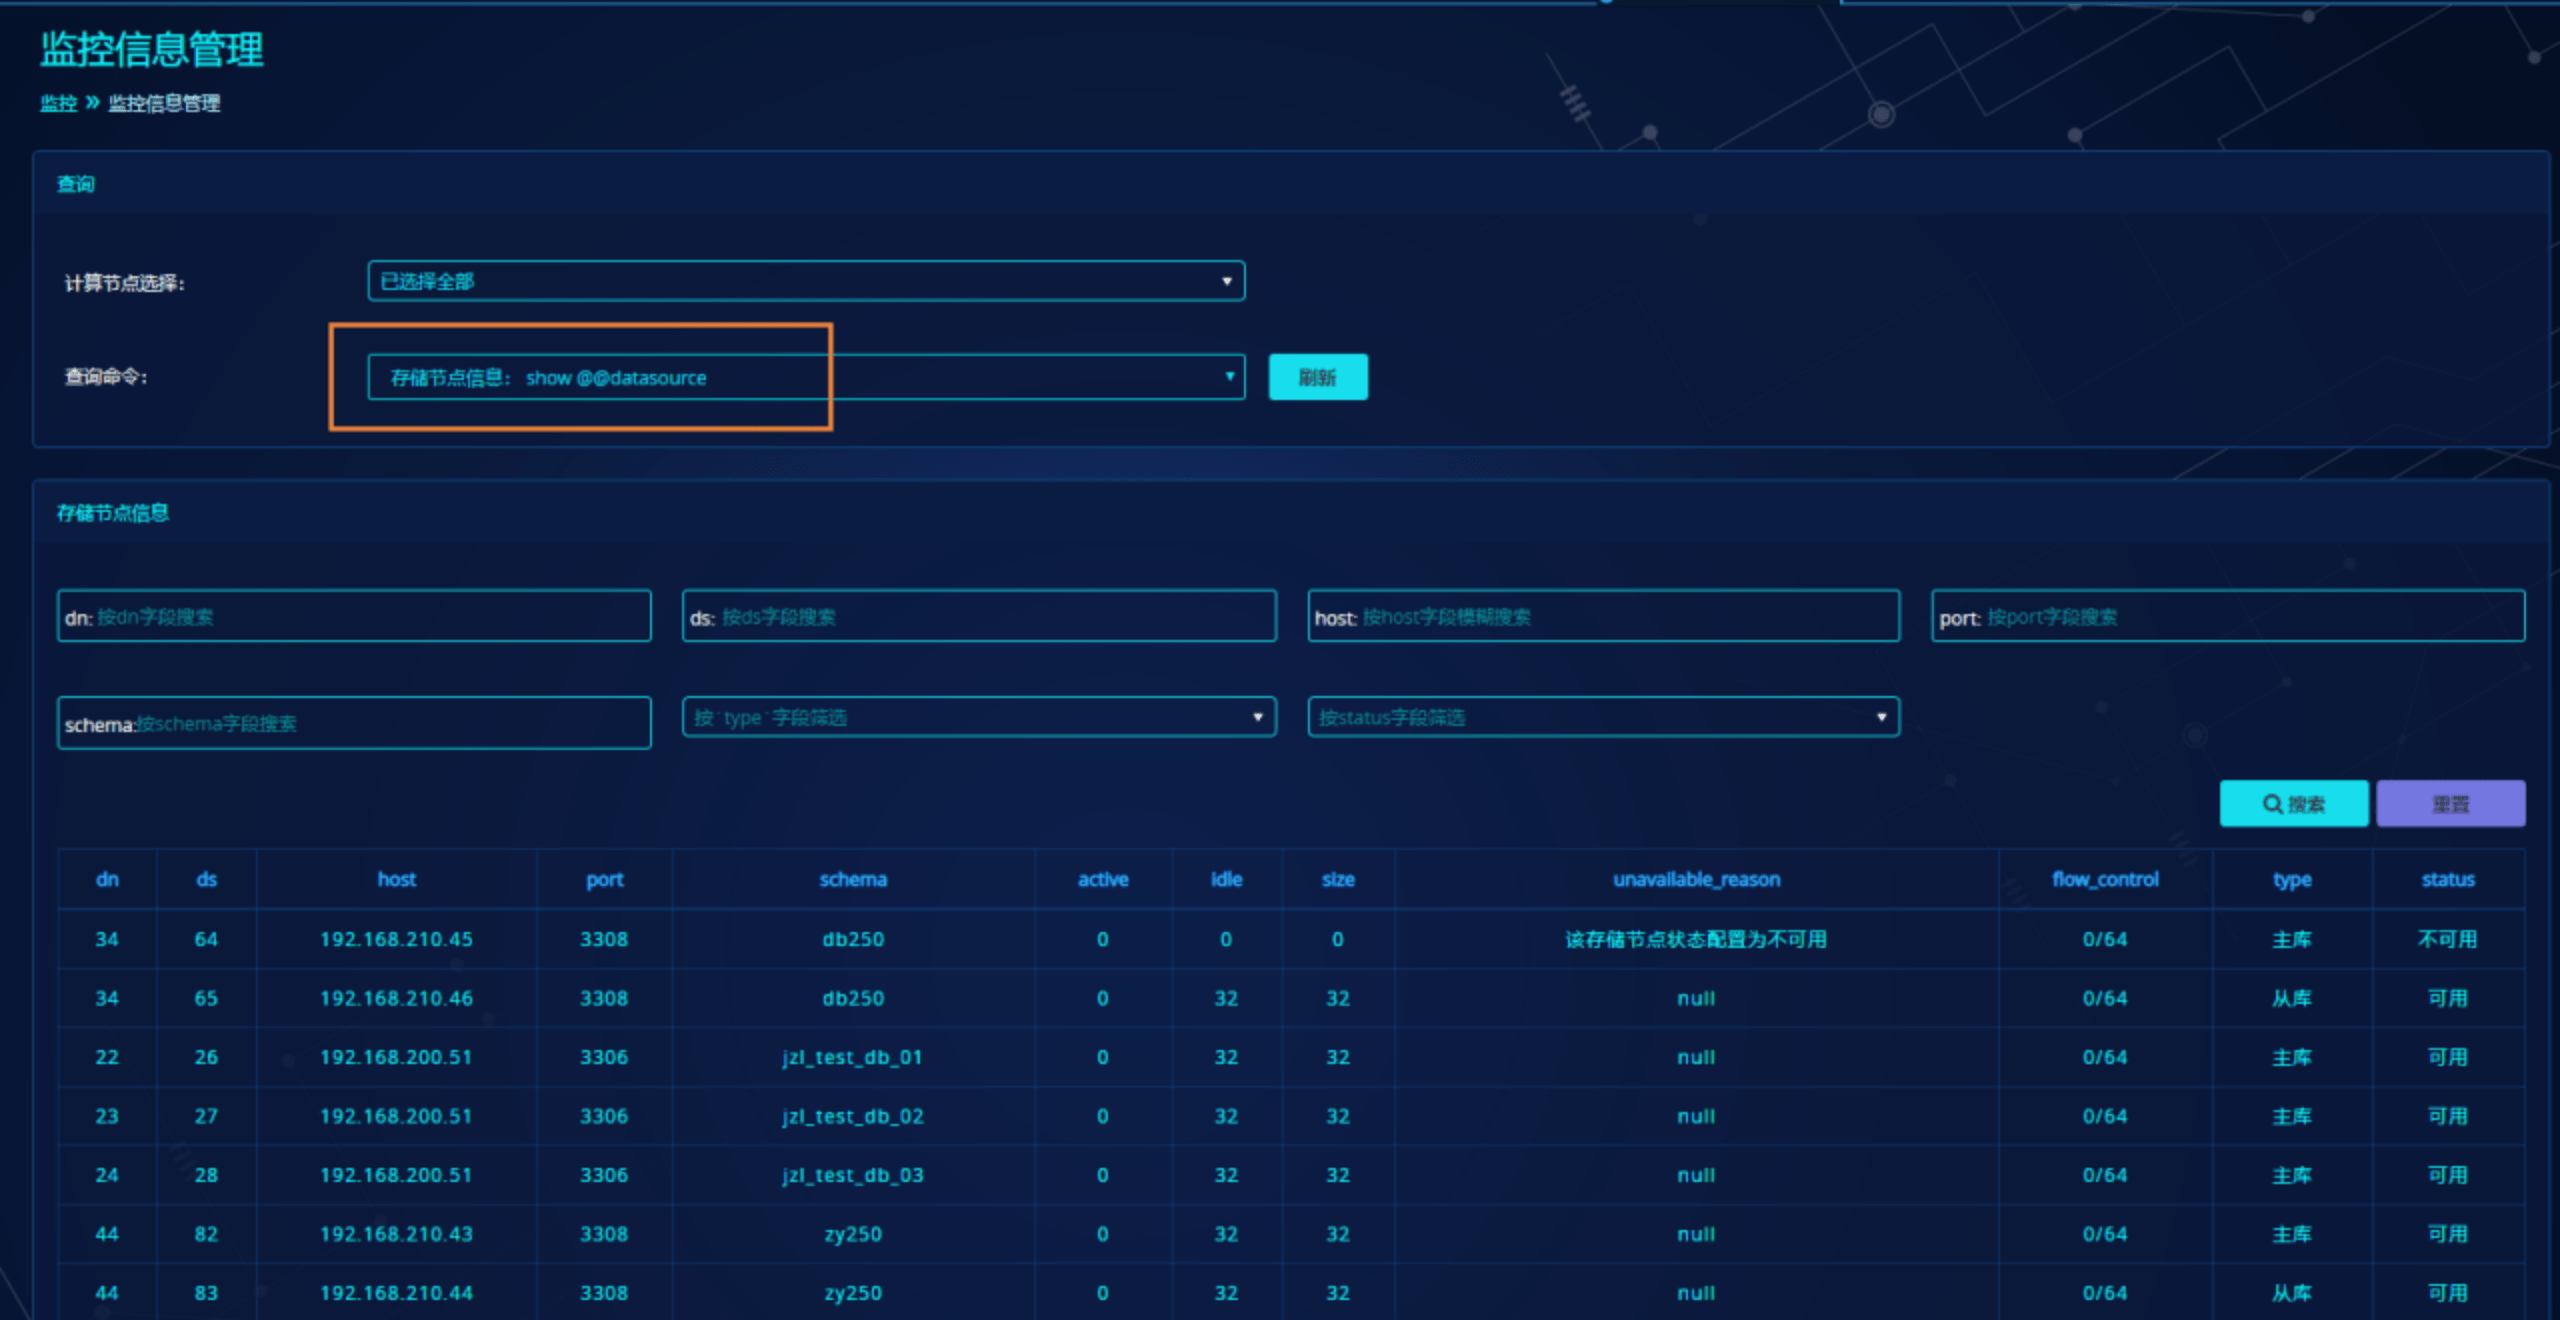Click the 重置 reset button

2450,804
